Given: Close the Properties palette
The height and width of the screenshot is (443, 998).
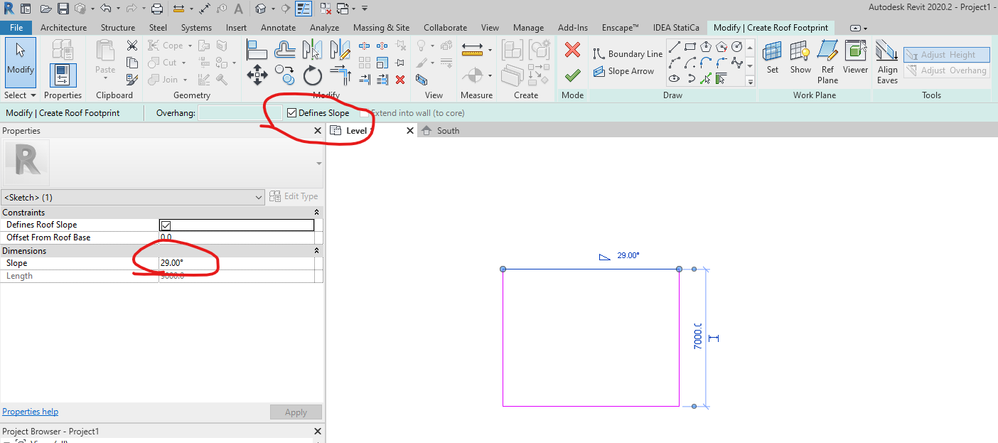Looking at the screenshot, I should 318,130.
